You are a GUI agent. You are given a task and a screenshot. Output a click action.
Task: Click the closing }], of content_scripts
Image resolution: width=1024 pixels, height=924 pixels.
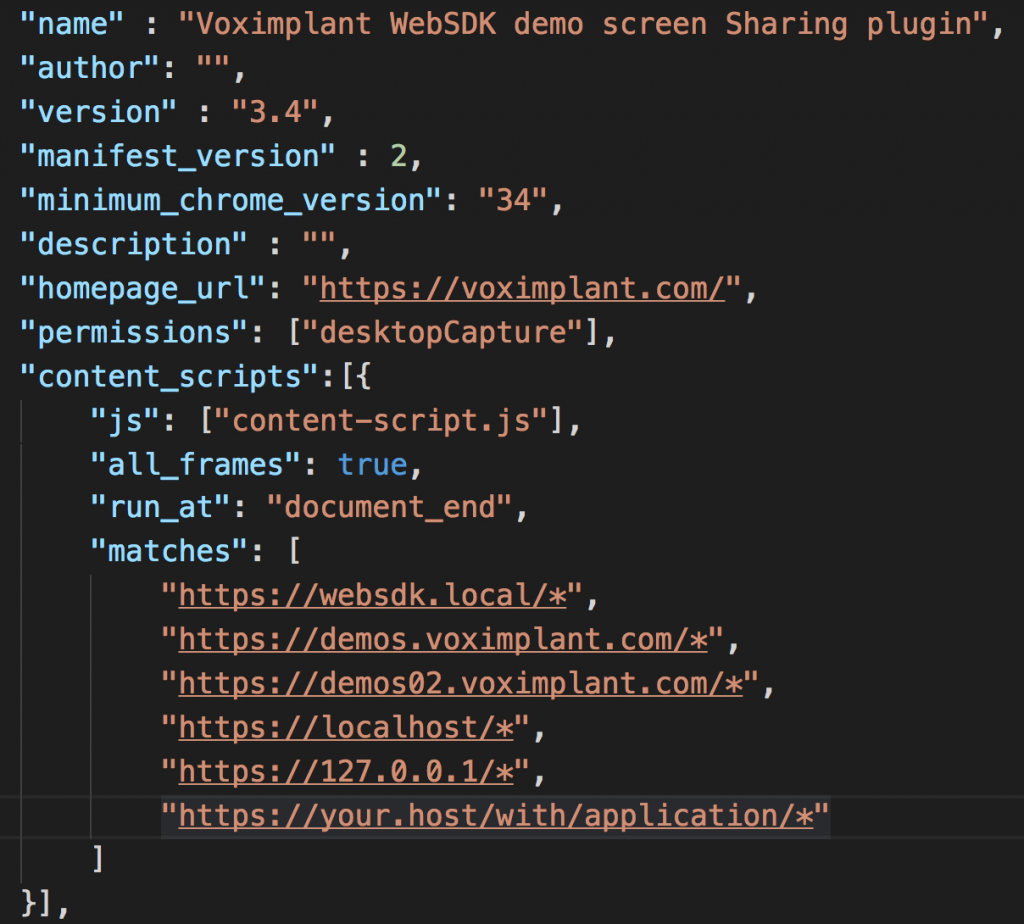click(45, 903)
